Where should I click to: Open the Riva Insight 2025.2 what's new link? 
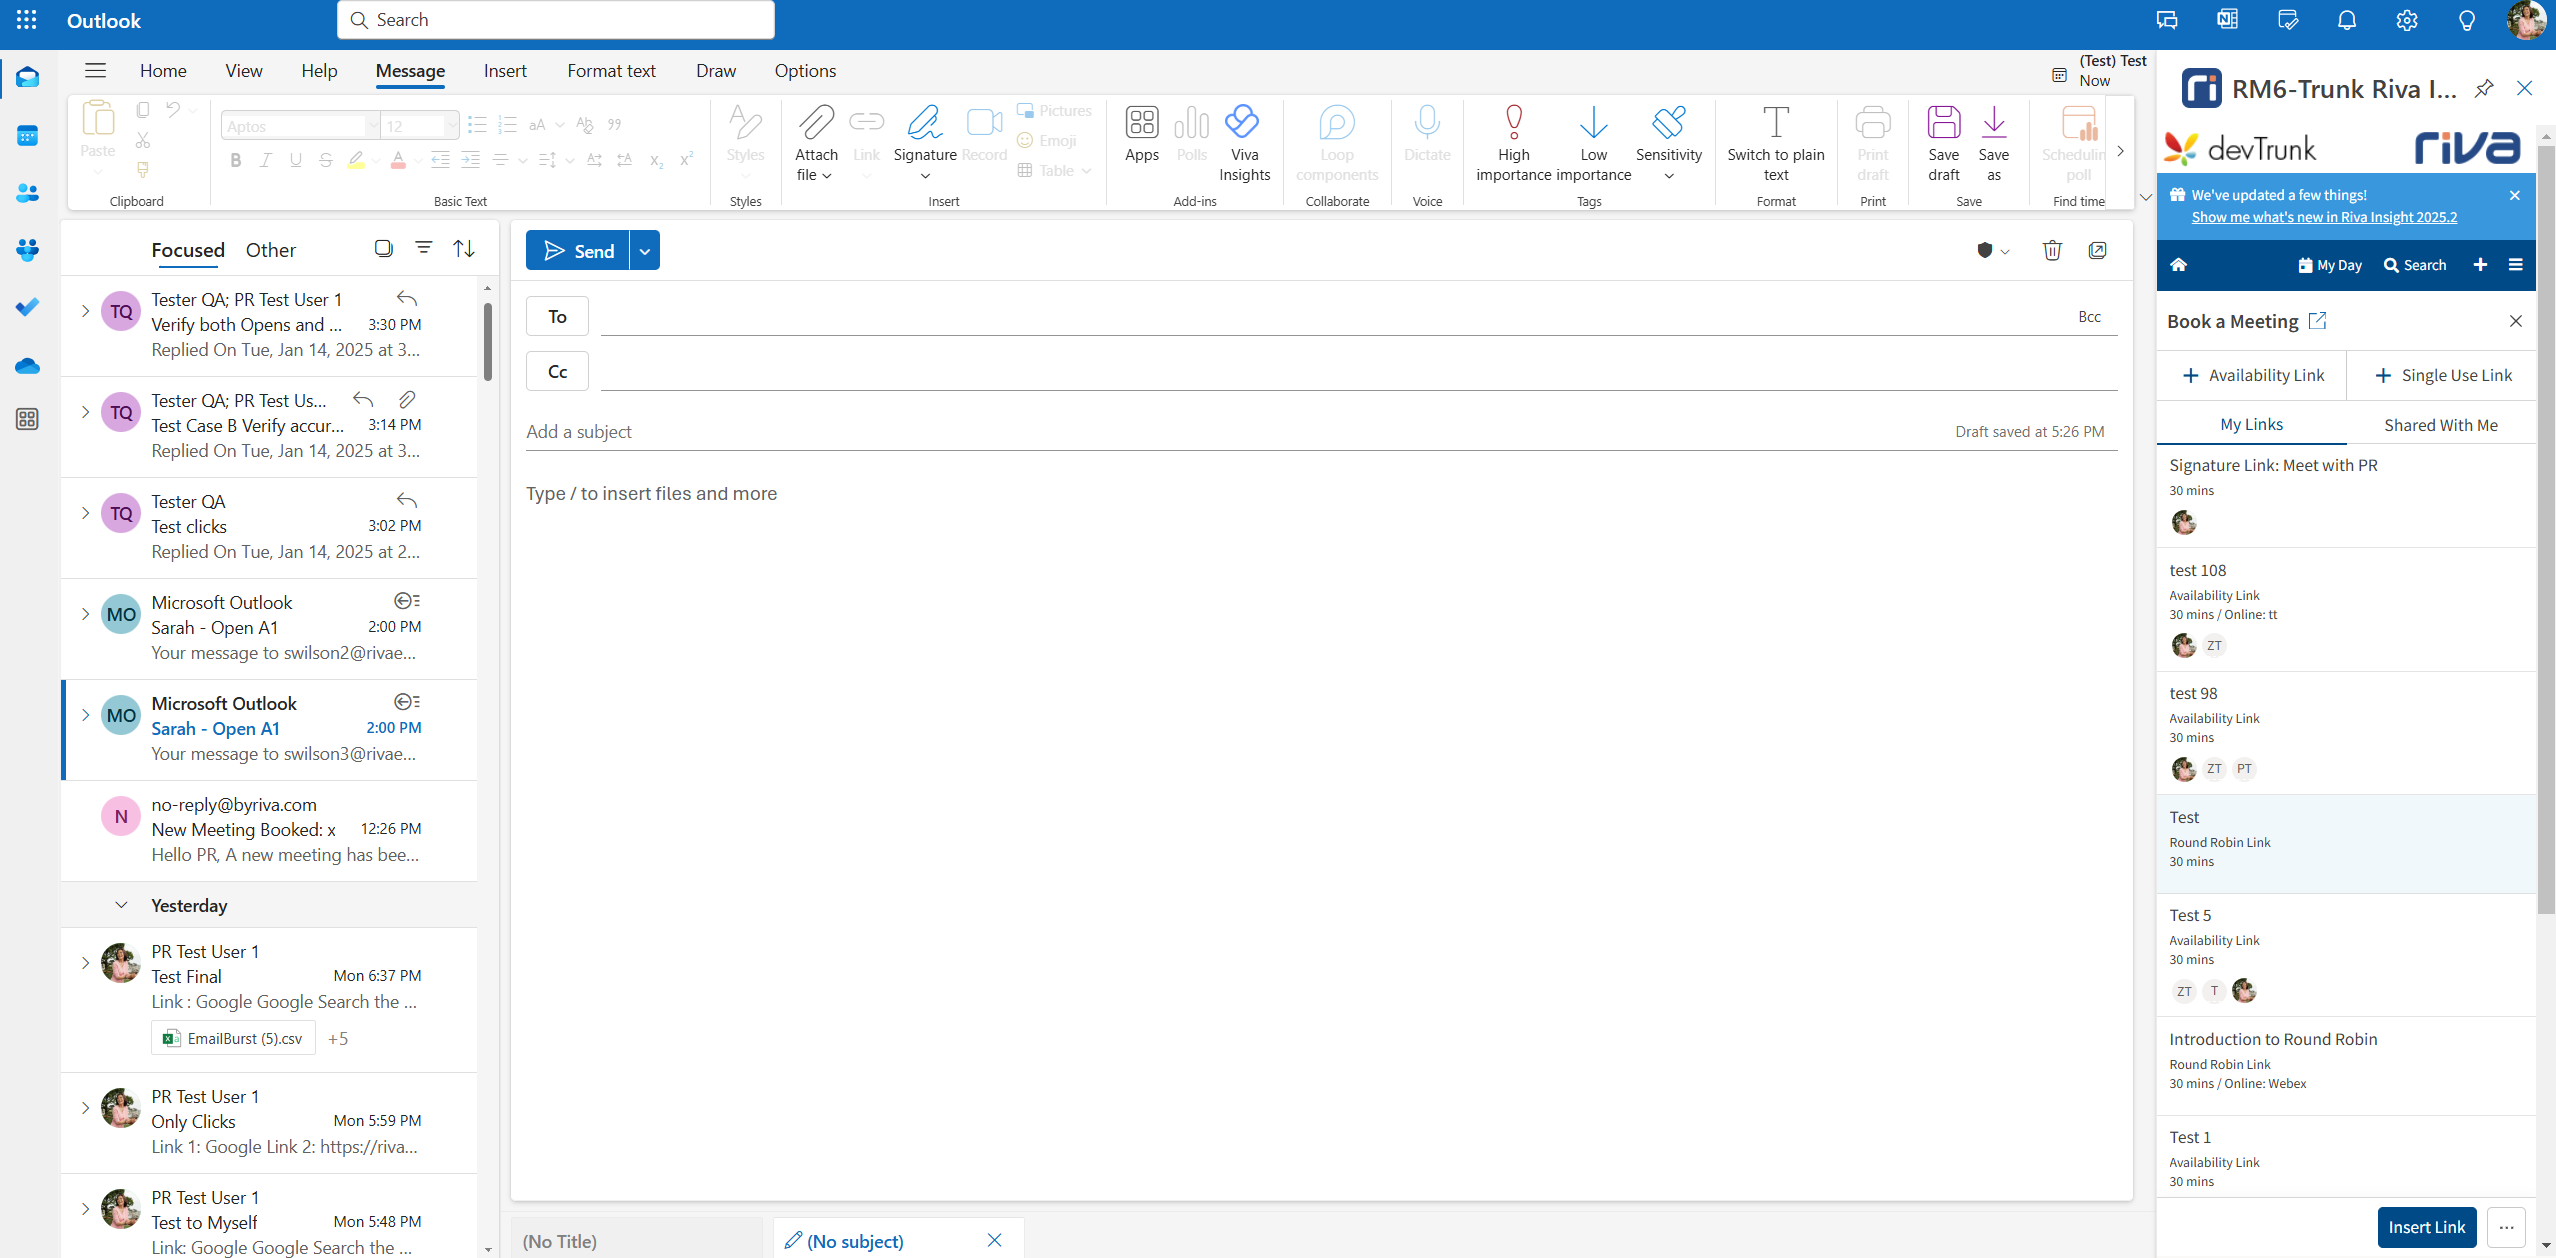(x=2323, y=217)
